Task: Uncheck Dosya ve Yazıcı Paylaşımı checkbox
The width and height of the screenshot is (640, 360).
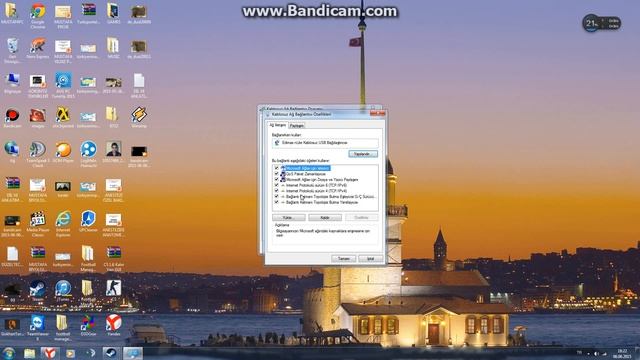Action: point(276,180)
